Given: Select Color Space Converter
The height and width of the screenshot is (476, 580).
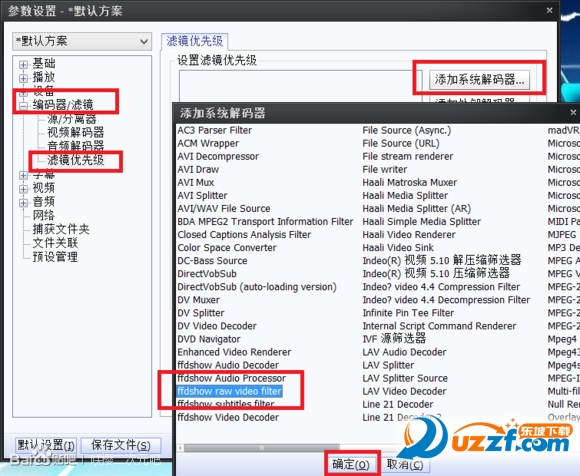Looking at the screenshot, I should click(x=227, y=247).
